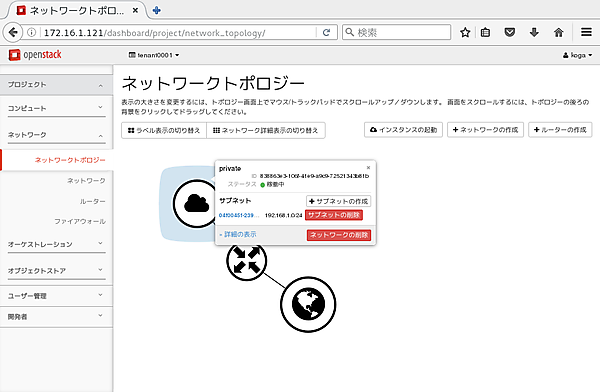Click the red ネットワークの削除 button

(339, 235)
